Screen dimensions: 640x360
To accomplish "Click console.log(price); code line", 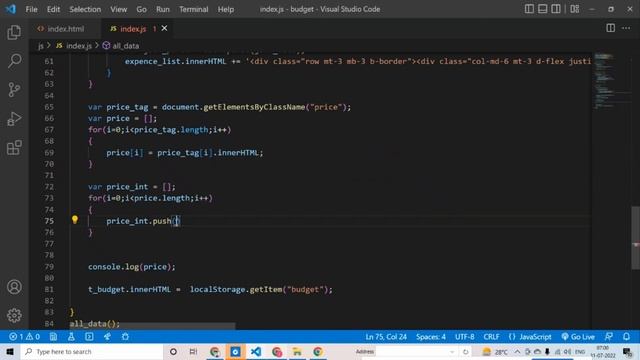I will pyautogui.click(x=131, y=267).
